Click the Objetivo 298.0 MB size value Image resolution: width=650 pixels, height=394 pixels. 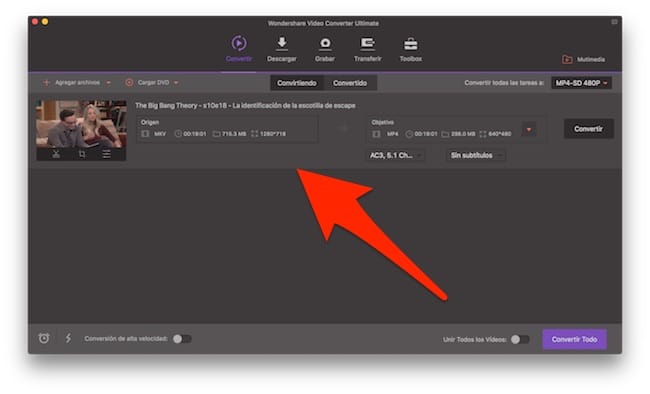[x=463, y=134]
